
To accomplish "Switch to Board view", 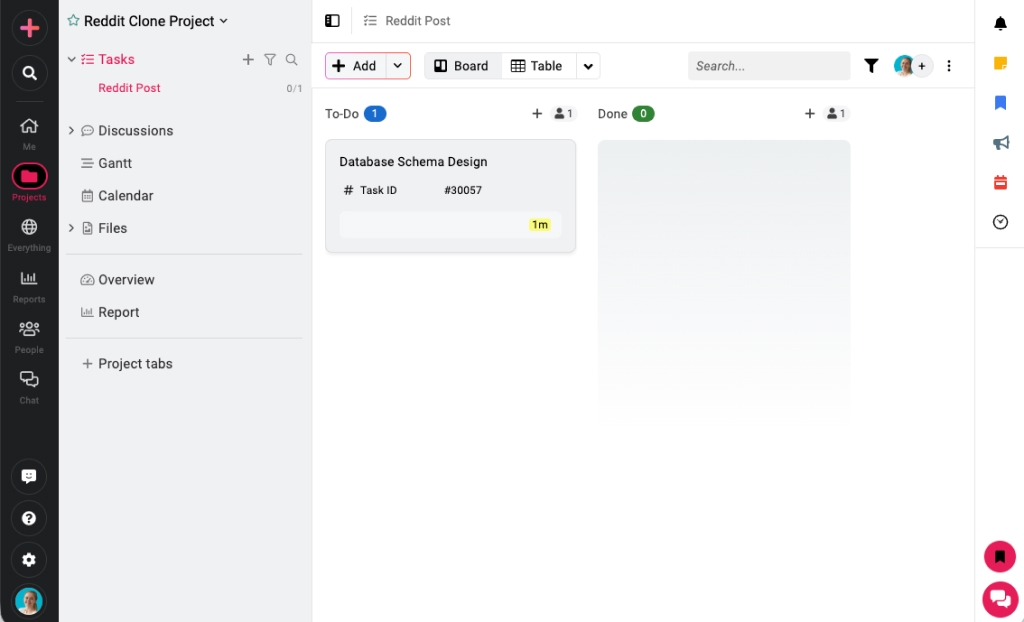I will pyautogui.click(x=463, y=66).
